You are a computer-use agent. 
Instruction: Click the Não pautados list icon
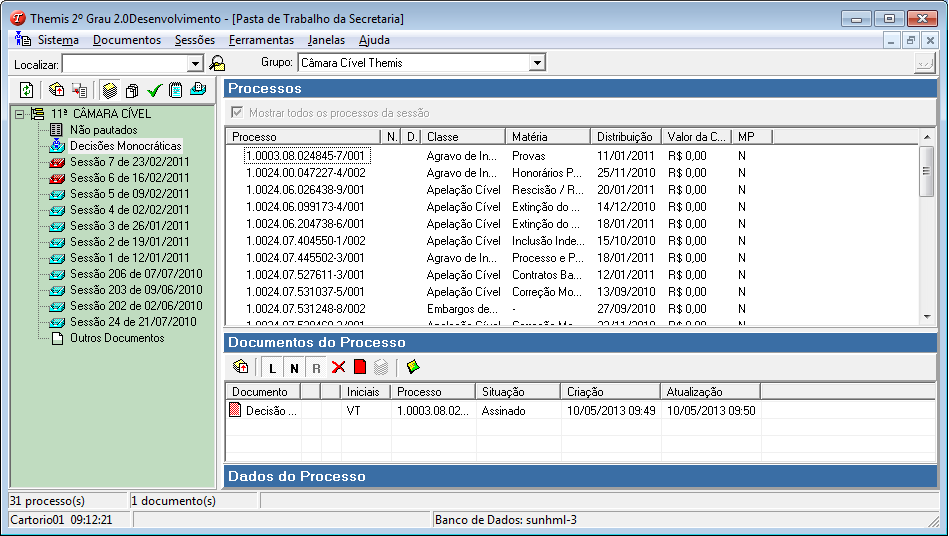(x=56, y=129)
